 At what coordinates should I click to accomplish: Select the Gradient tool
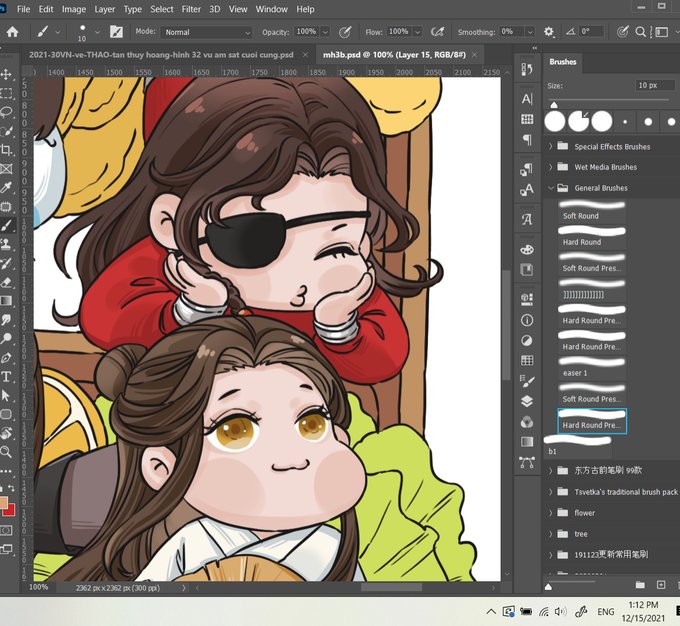pyautogui.click(x=6, y=301)
